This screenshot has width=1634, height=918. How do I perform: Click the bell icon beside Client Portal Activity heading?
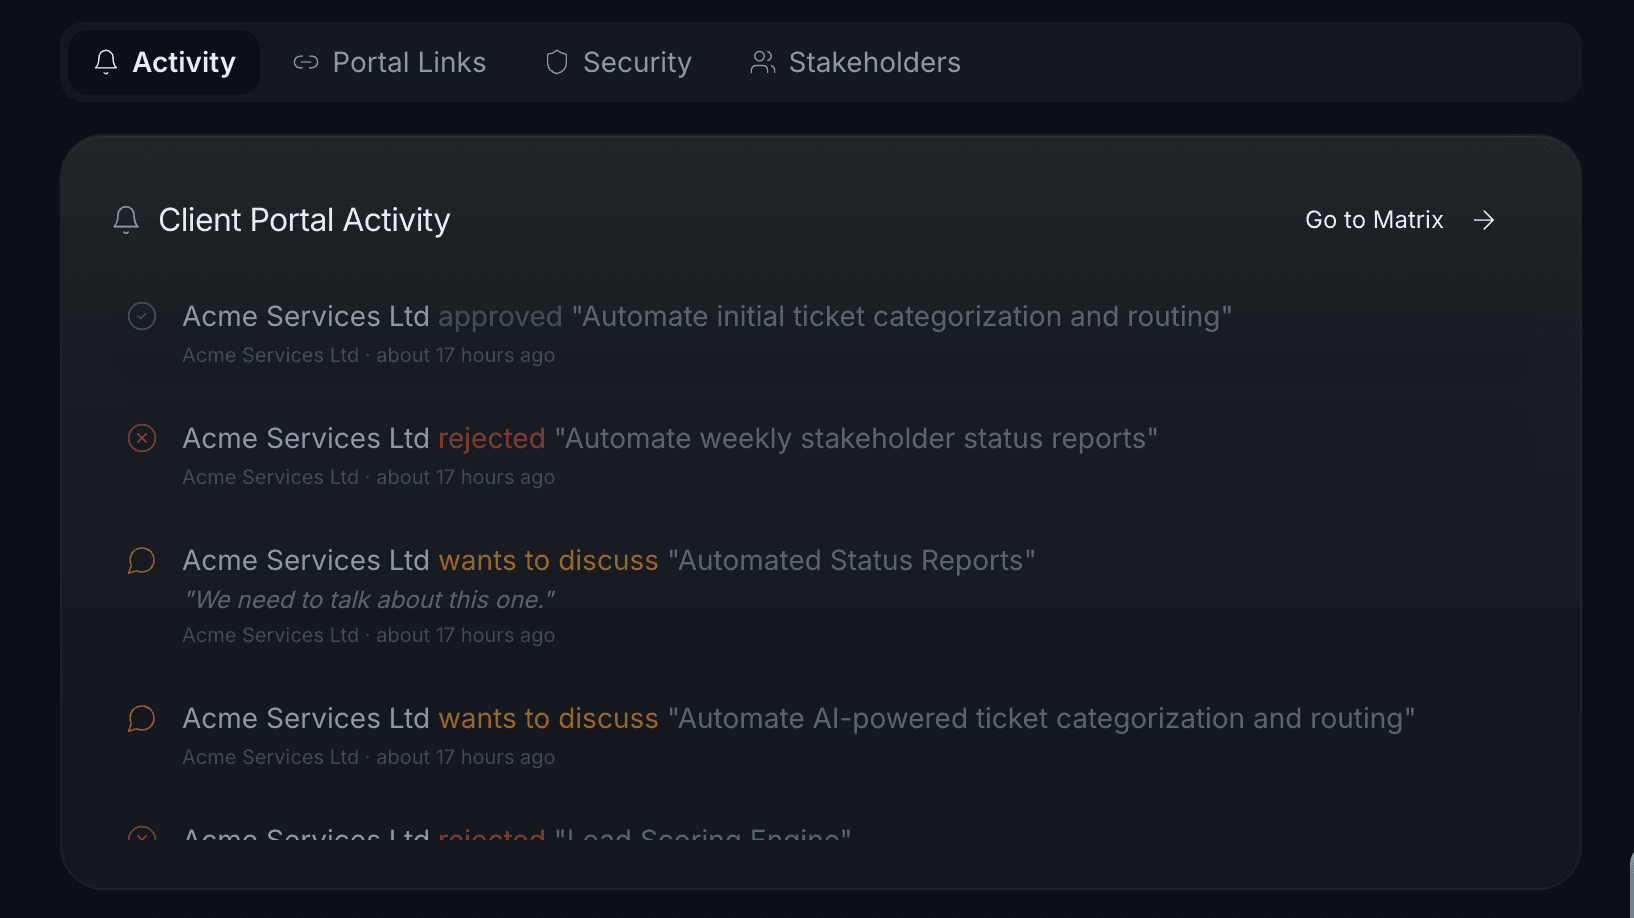[x=126, y=220]
